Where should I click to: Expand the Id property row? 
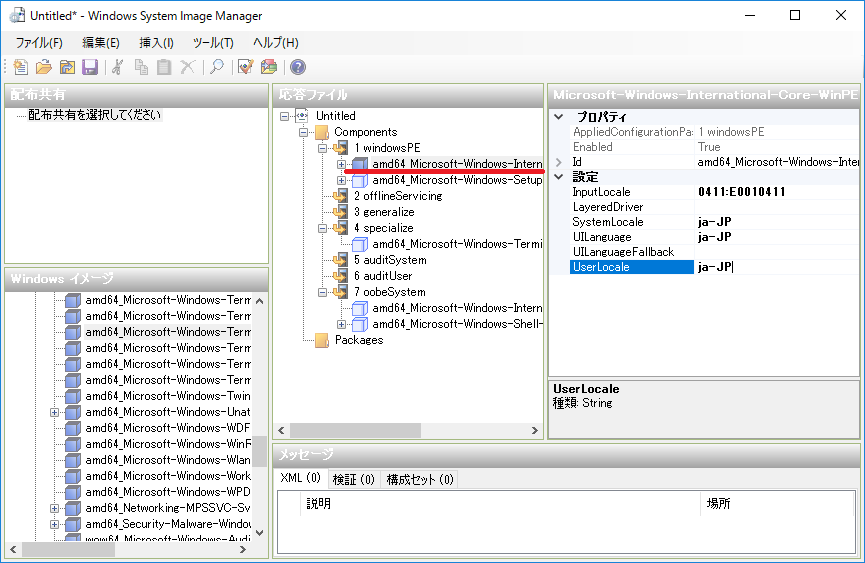coord(559,162)
